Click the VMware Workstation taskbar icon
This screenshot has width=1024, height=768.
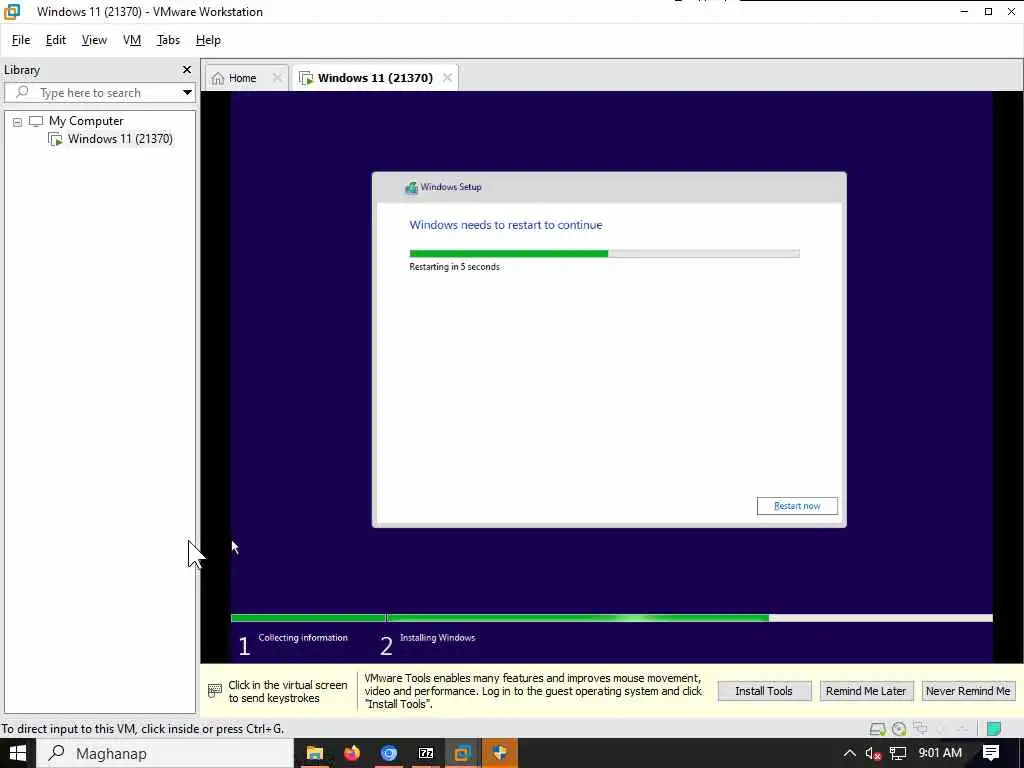(463, 753)
